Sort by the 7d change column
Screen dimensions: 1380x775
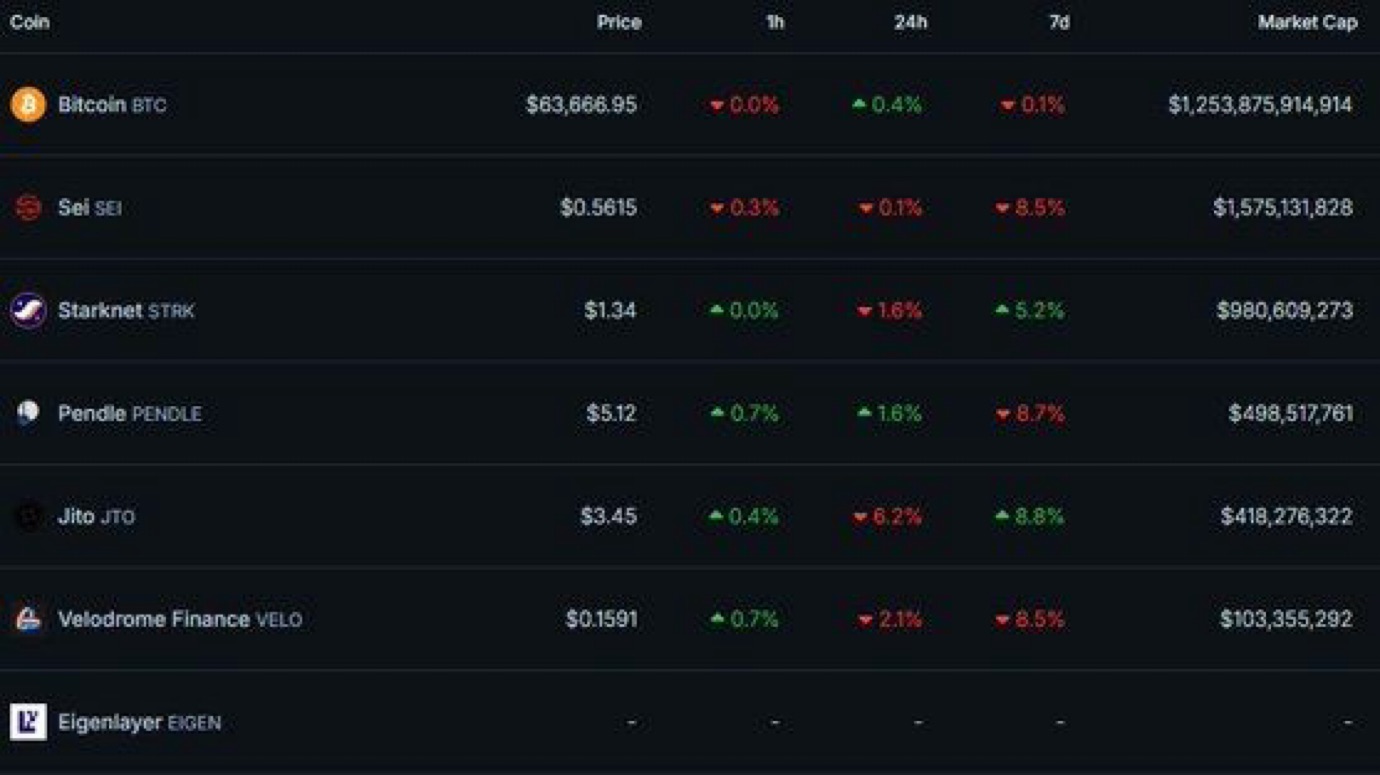click(x=1059, y=22)
